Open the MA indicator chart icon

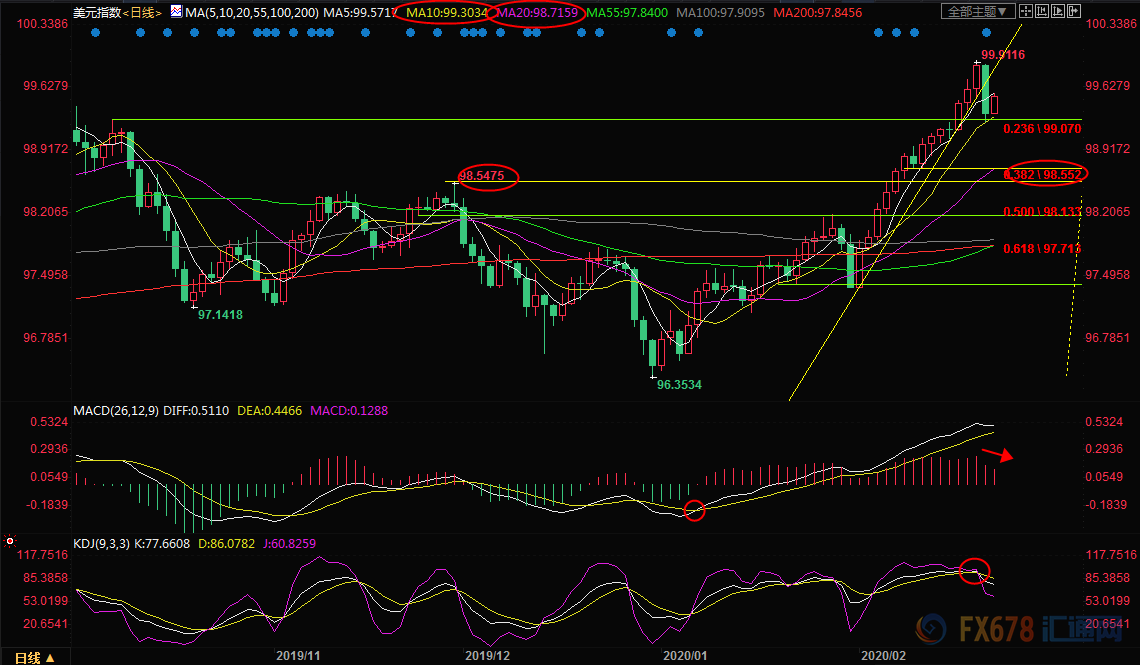pyautogui.click(x=177, y=12)
